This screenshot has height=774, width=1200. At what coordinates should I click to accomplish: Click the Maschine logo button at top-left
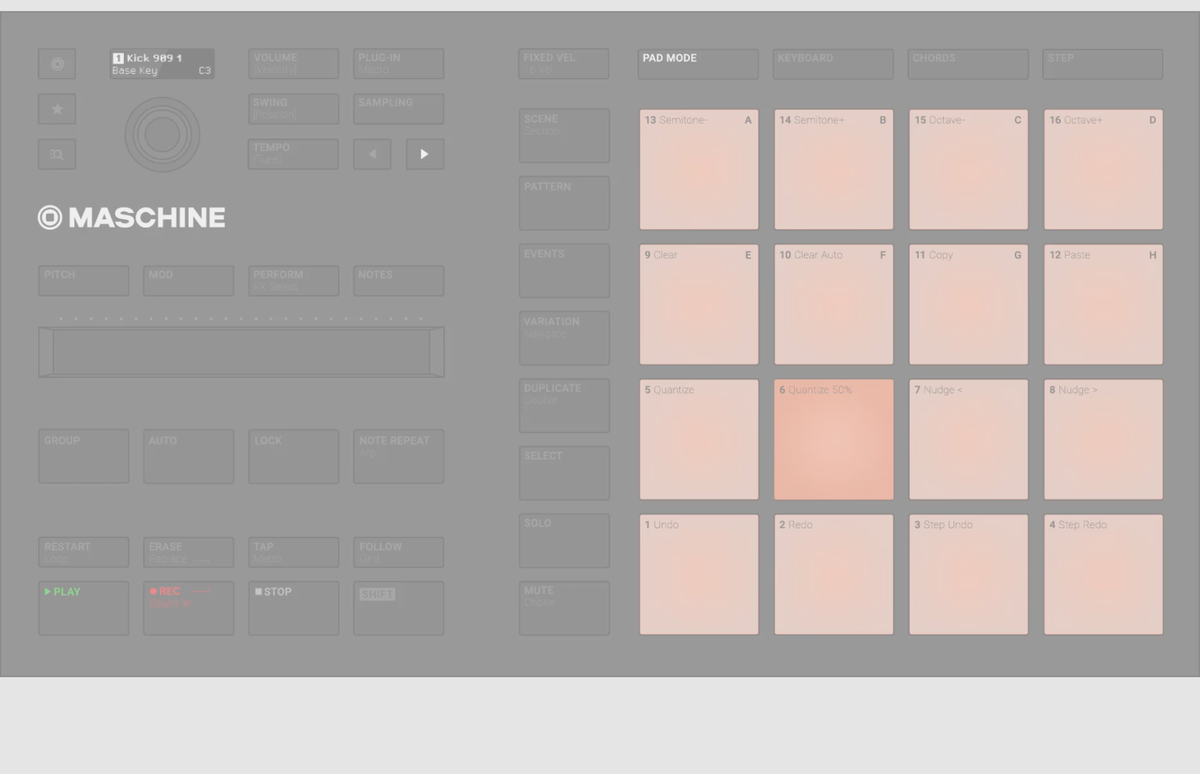[x=57, y=64]
